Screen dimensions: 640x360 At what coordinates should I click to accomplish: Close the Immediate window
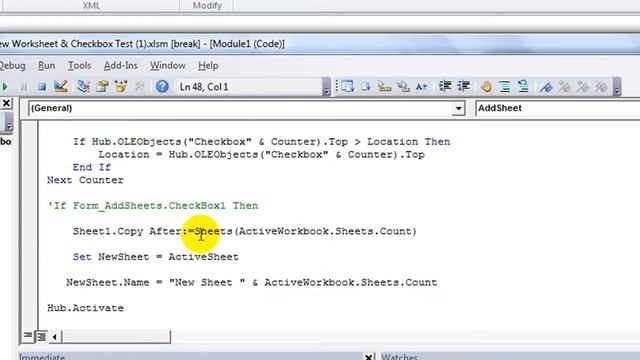coord(369,357)
